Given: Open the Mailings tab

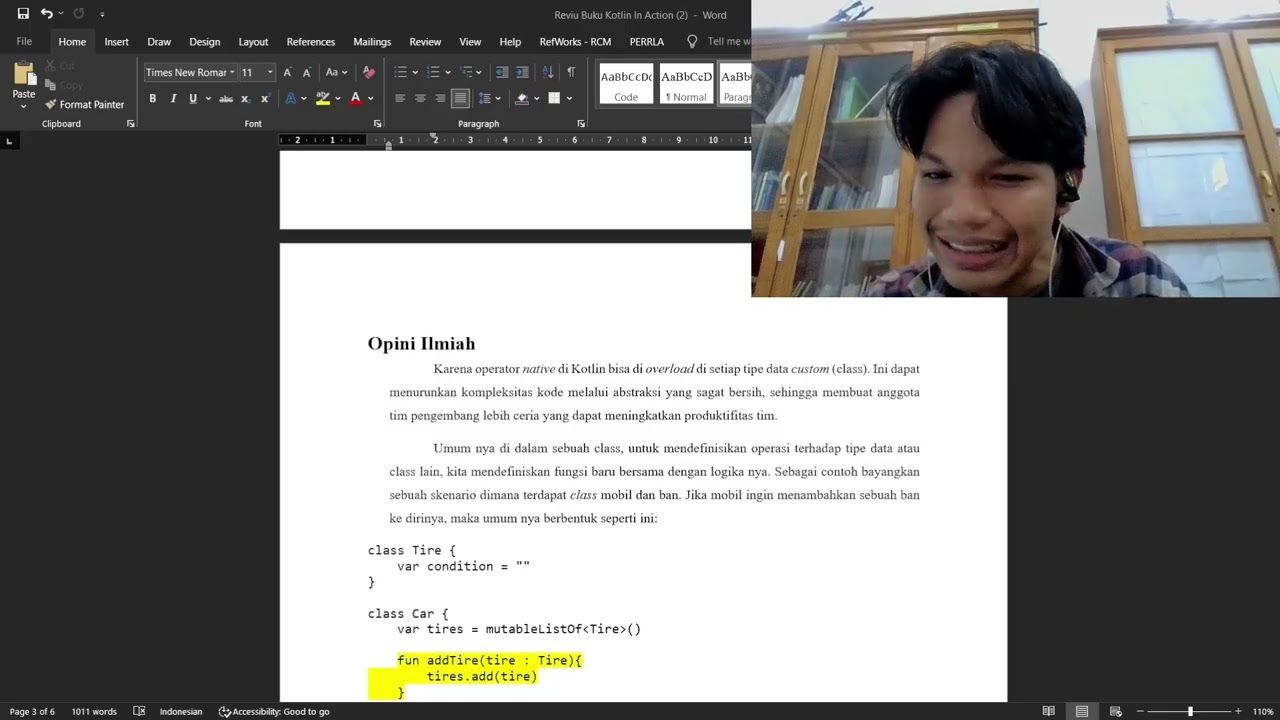Looking at the screenshot, I should [372, 42].
